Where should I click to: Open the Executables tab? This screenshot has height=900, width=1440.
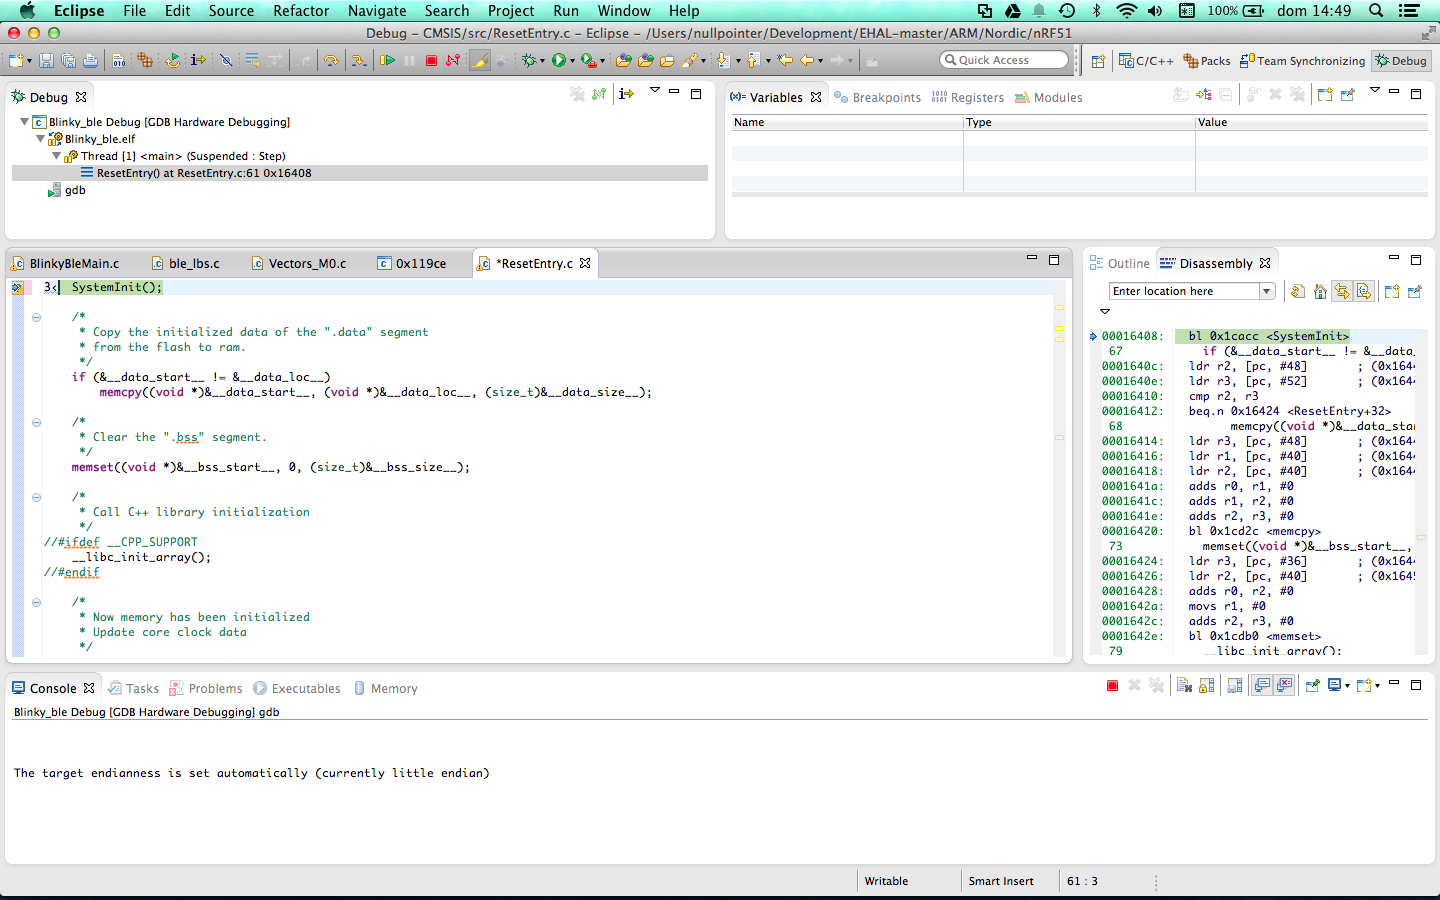tap(297, 688)
